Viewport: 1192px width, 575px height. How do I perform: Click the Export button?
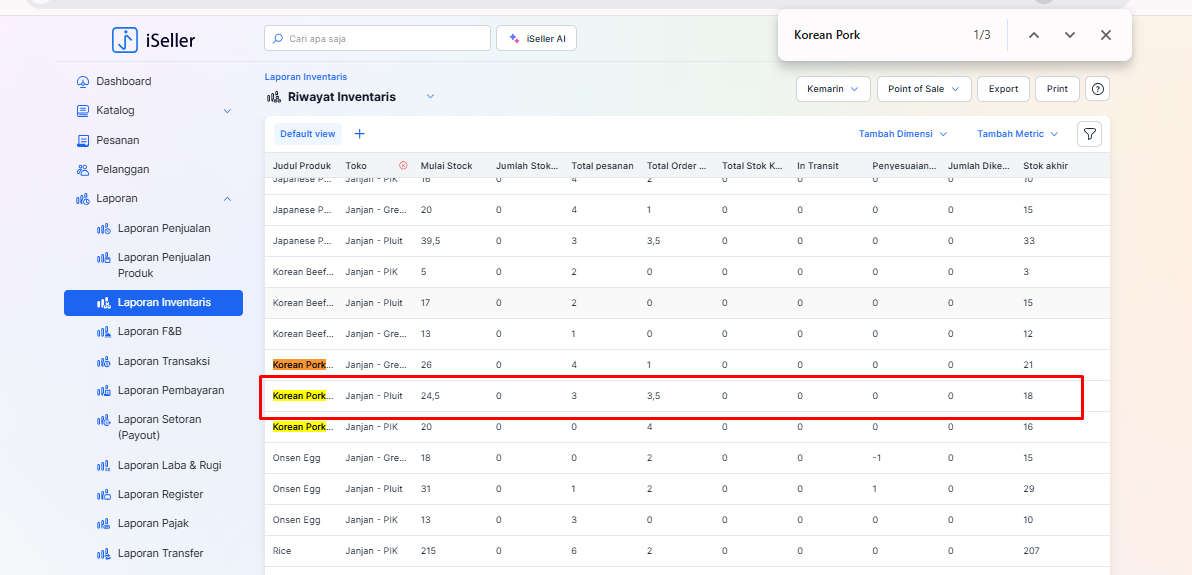pos(1003,89)
